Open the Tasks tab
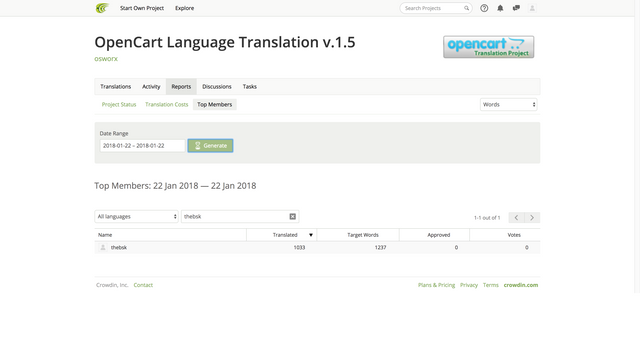This screenshot has height=363, width=640. pos(250,87)
